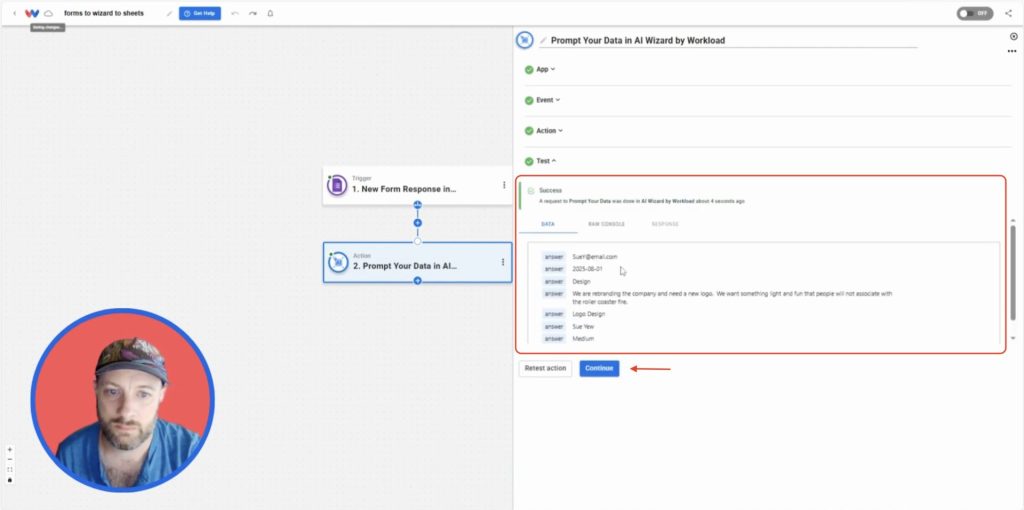This screenshot has height=510, width=1024.
Task: Click the Google Forms trigger icon
Action: tap(337, 185)
